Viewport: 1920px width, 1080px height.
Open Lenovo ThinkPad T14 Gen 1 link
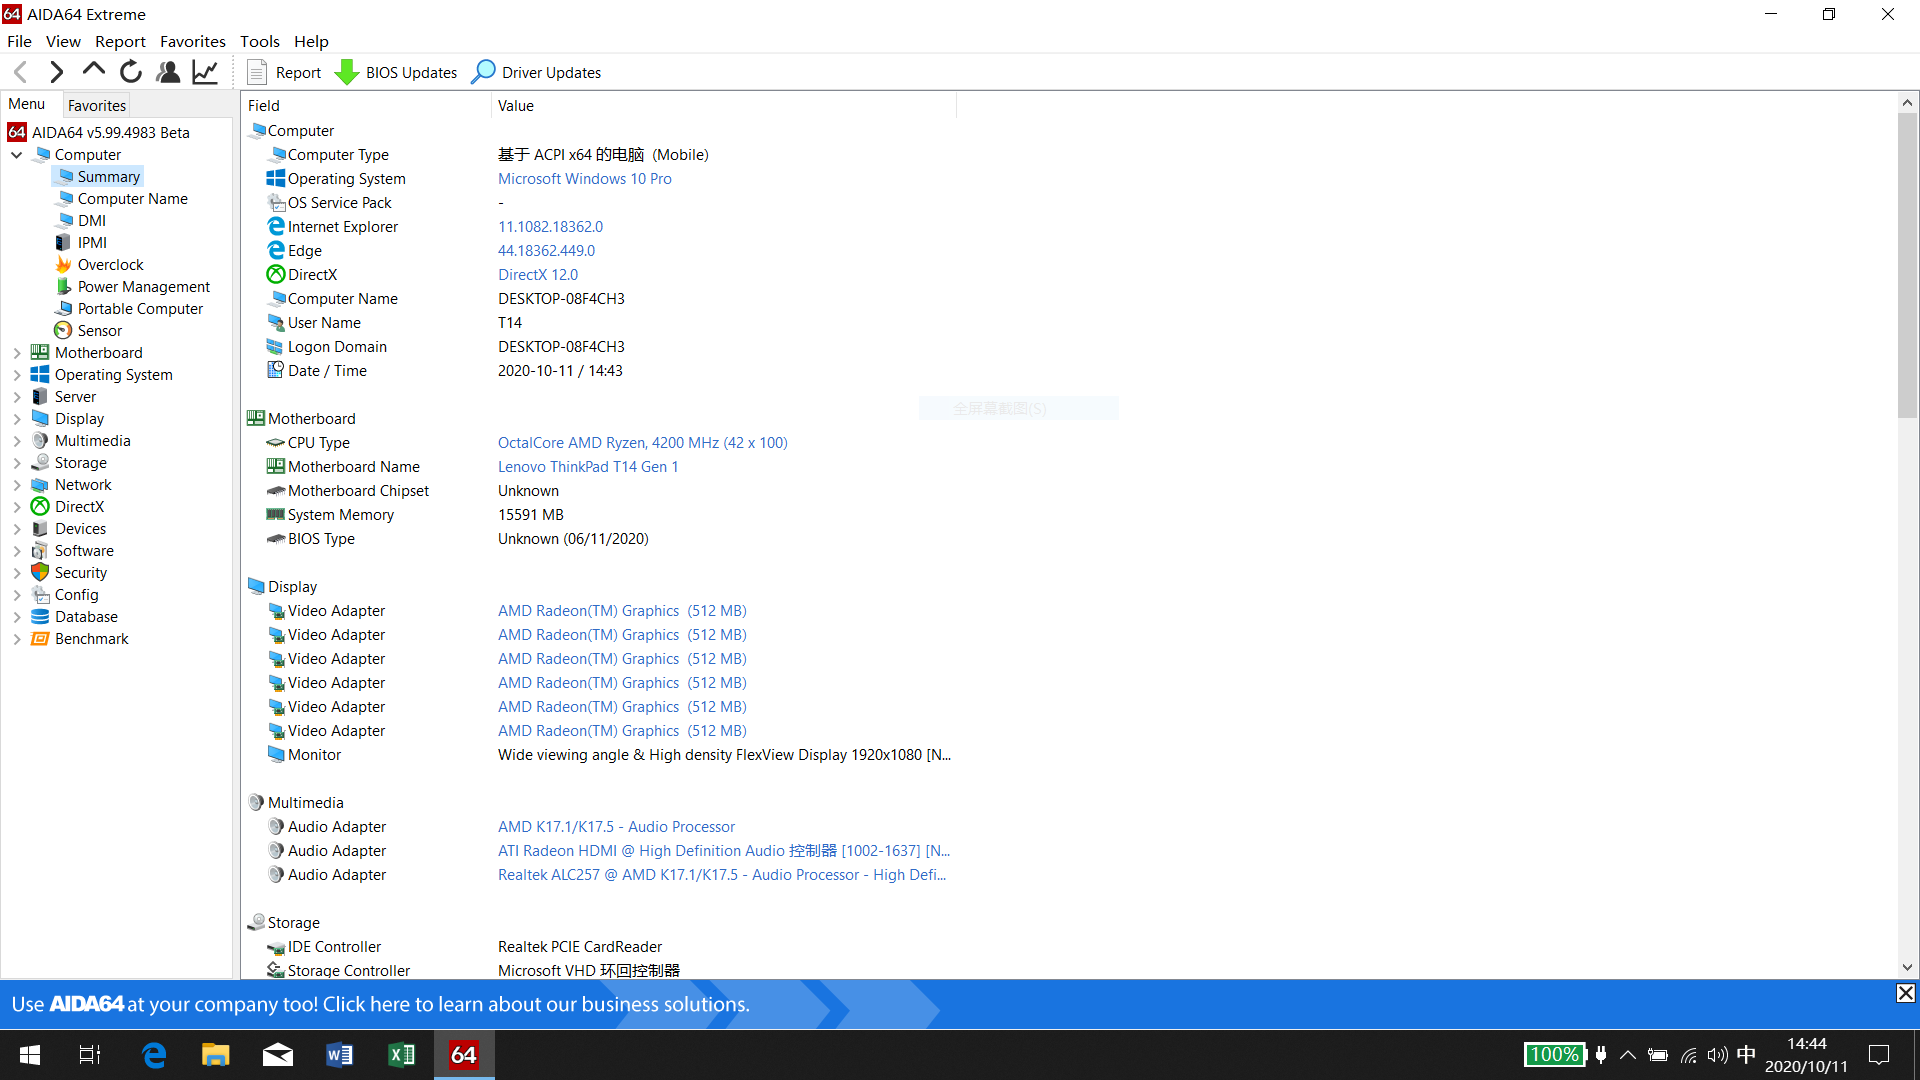(588, 467)
